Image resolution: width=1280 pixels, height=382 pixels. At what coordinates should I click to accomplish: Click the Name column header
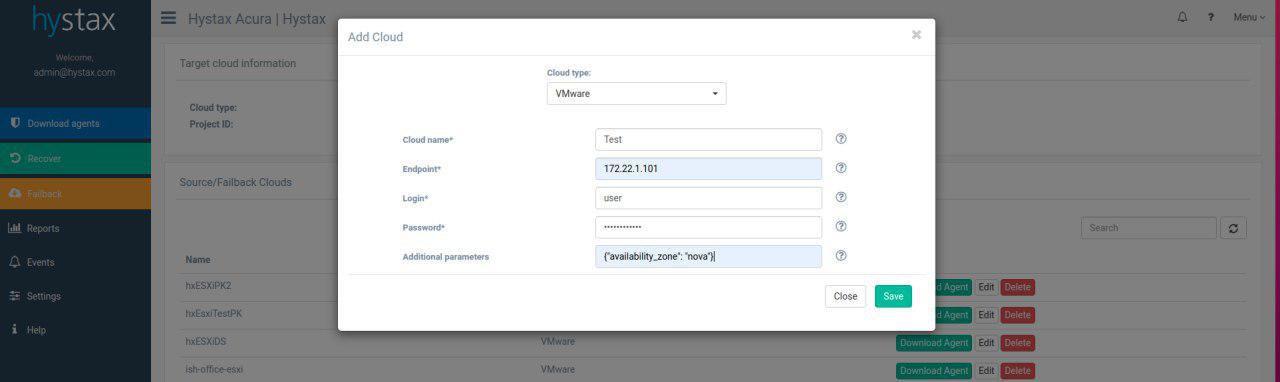coord(198,260)
